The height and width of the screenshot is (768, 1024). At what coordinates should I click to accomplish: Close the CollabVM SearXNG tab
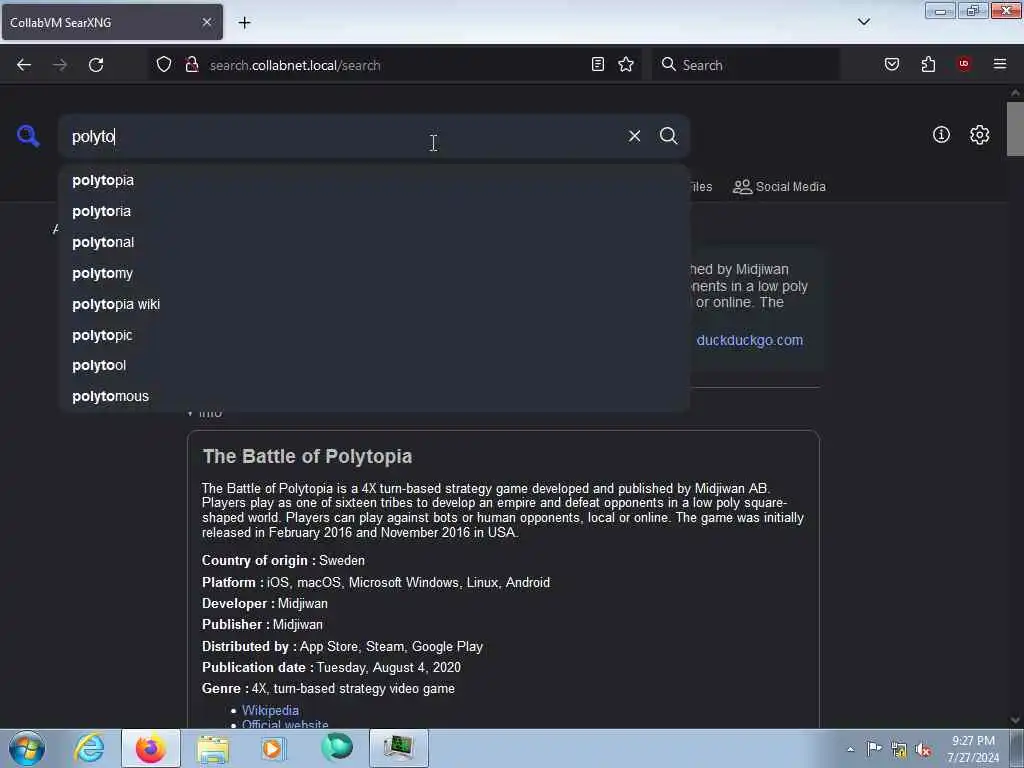point(206,22)
